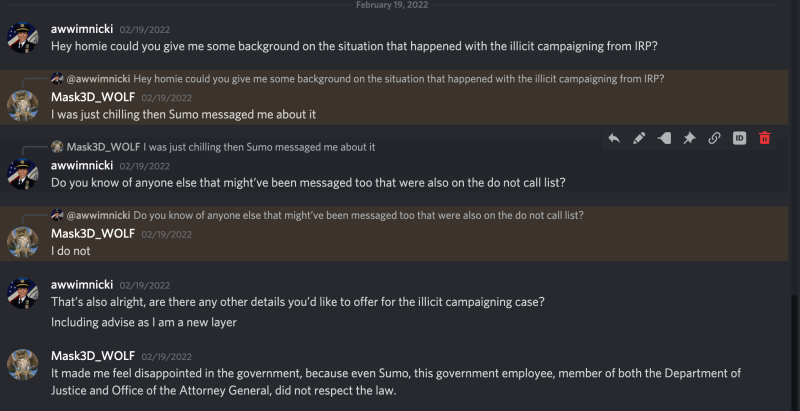The image size is (800, 411).
Task: Click @awwimnicki mention in first reply preview
Action: [98, 79]
